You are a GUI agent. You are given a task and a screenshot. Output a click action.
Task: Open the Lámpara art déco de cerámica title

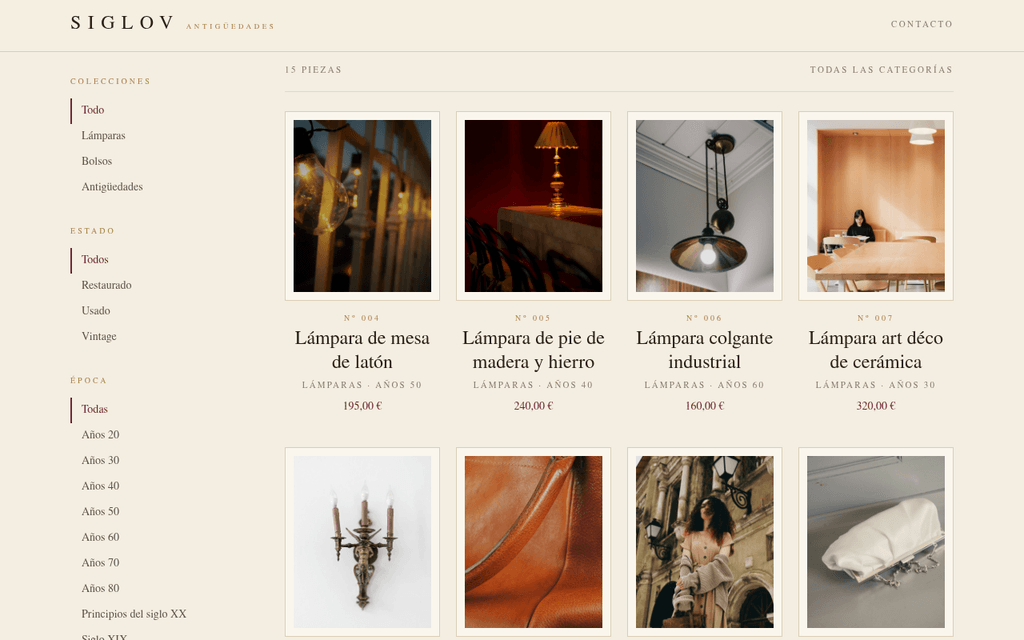876,350
